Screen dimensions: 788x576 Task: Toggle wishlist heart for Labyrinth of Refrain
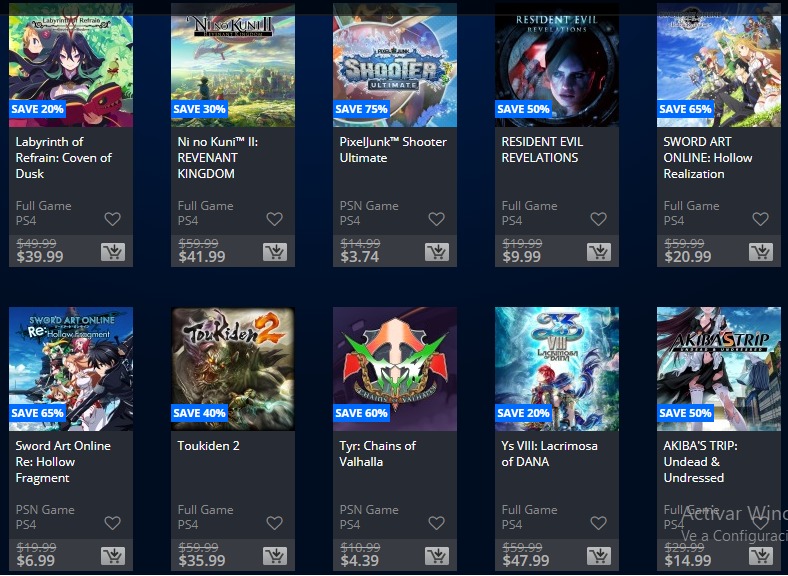113,219
